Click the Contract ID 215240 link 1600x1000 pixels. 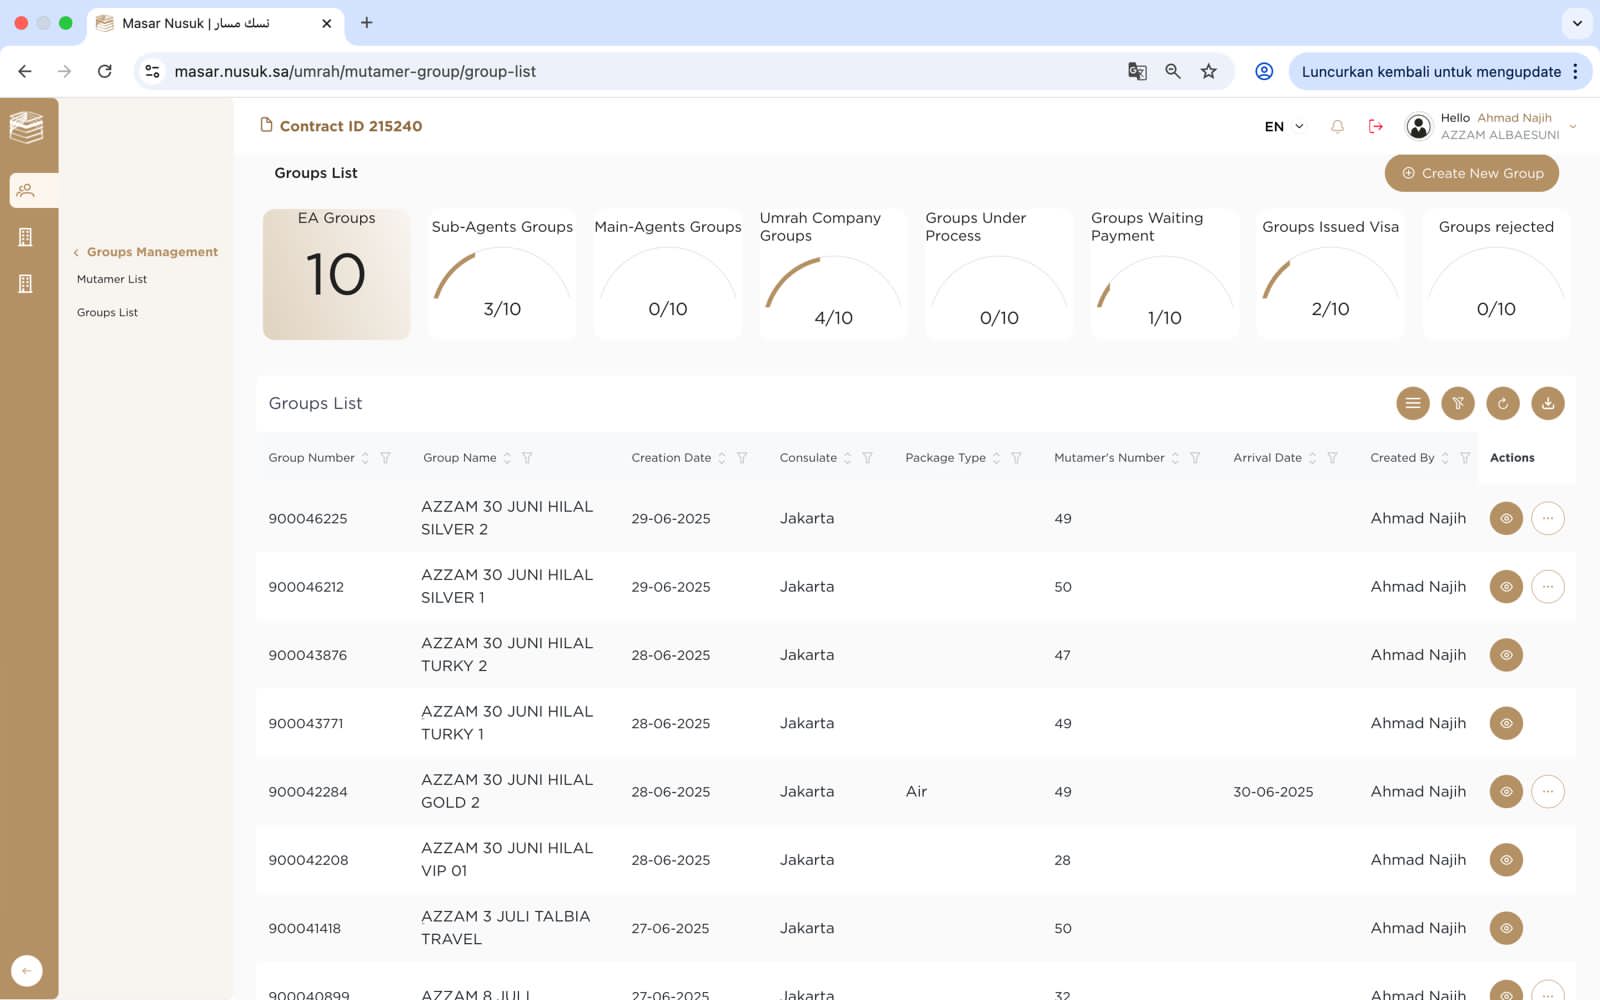[x=350, y=126]
